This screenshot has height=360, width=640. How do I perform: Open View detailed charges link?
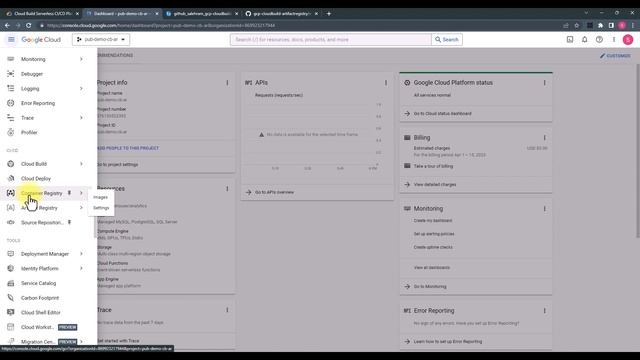click(x=435, y=184)
